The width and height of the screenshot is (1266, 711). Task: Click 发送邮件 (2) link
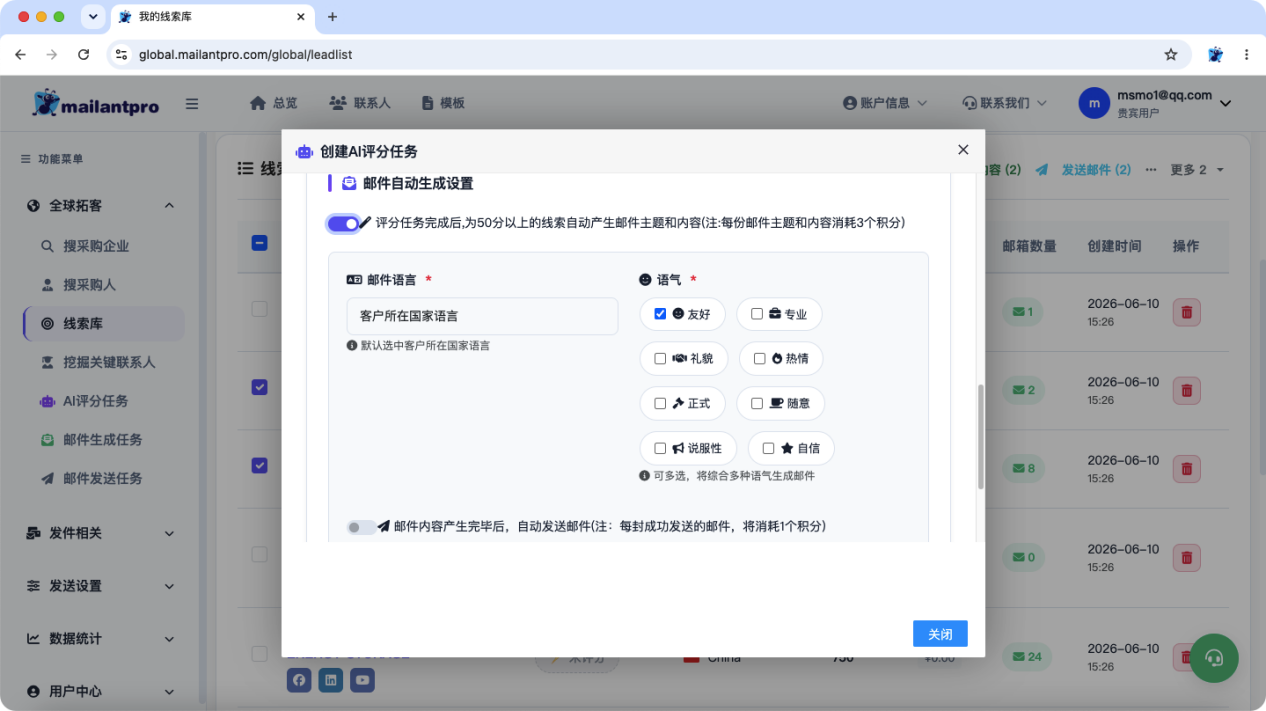pyautogui.click(x=1083, y=170)
